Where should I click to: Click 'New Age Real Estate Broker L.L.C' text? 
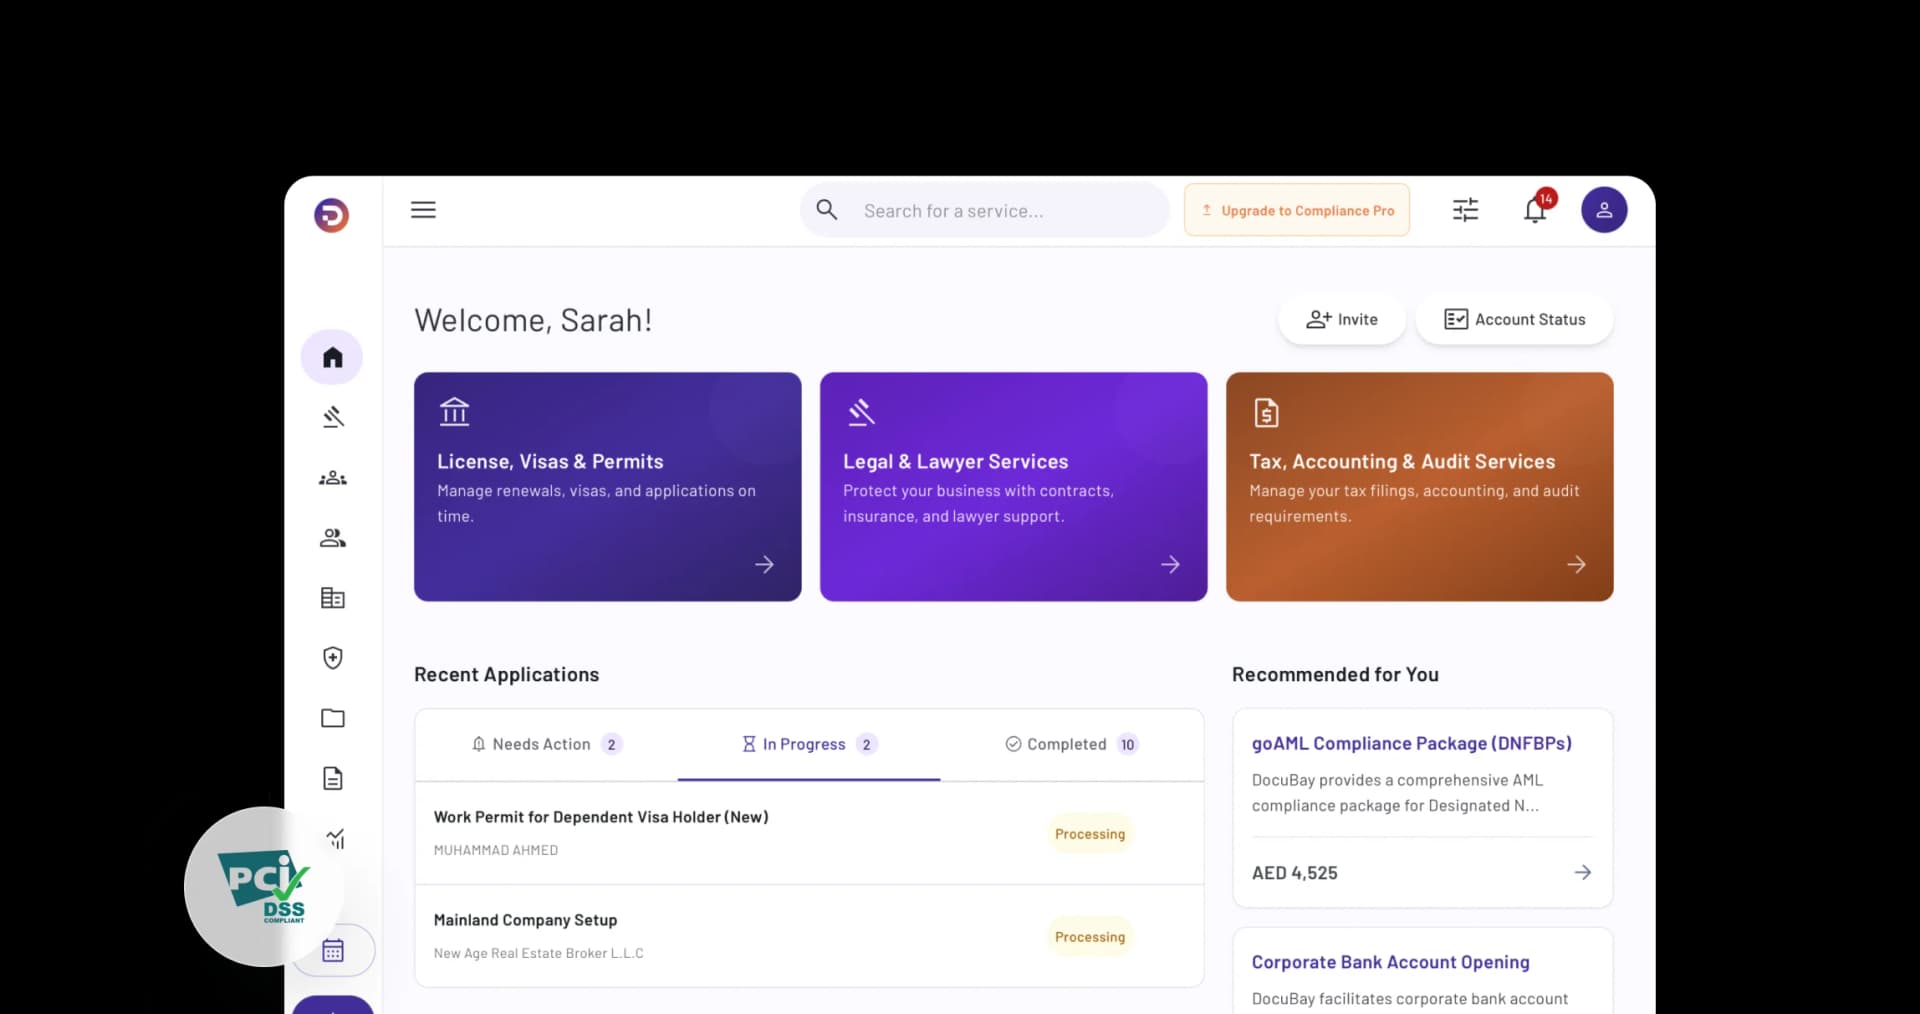pyautogui.click(x=539, y=953)
